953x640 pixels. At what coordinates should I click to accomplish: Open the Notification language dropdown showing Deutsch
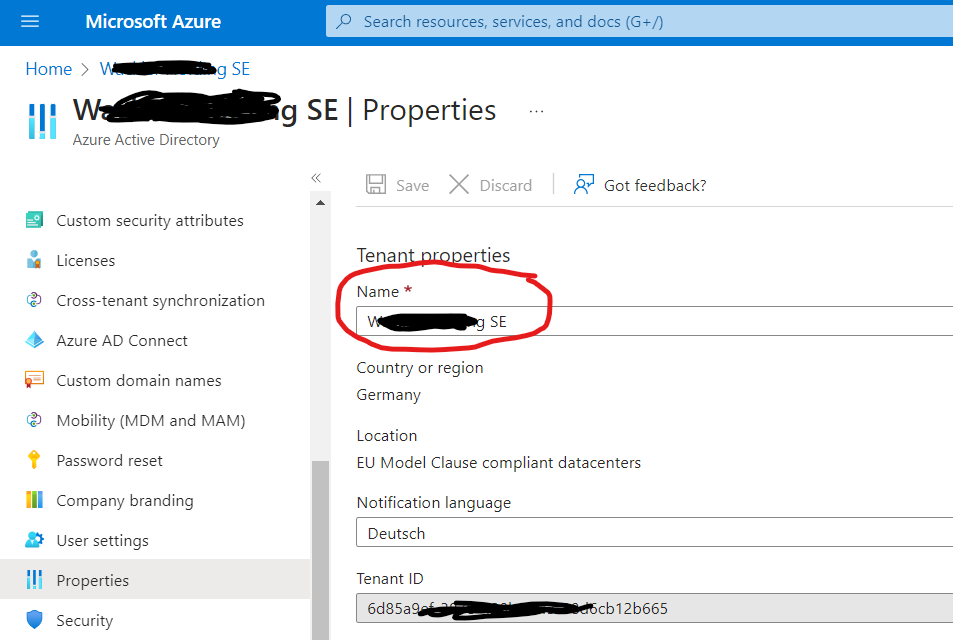pyautogui.click(x=655, y=532)
